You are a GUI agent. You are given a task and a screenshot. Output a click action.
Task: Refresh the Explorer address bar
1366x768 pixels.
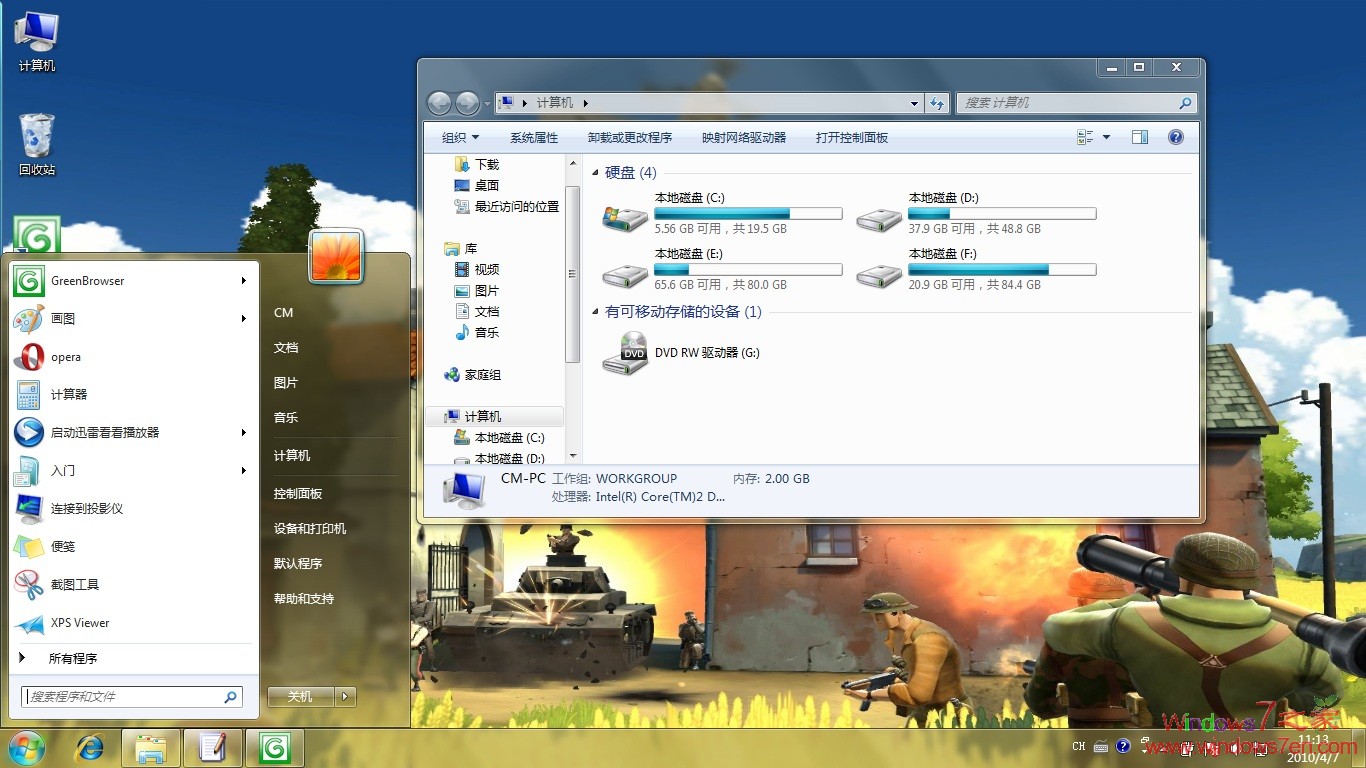click(937, 103)
